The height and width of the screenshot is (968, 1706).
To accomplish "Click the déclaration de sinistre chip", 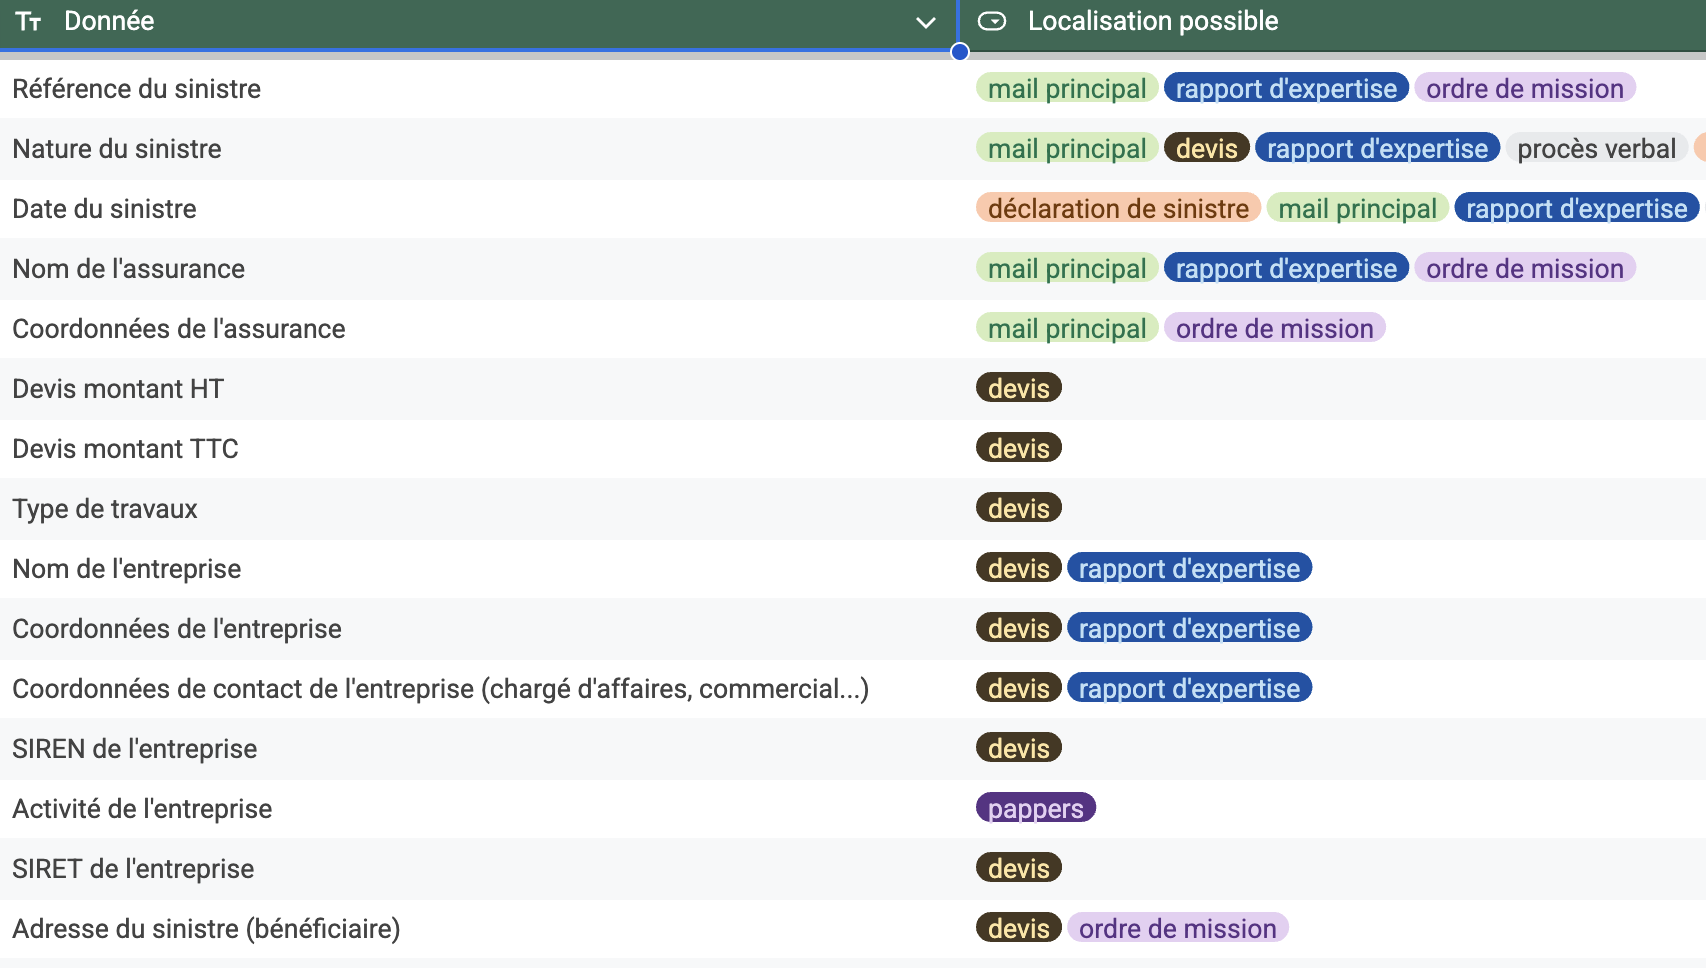I will click(1117, 208).
